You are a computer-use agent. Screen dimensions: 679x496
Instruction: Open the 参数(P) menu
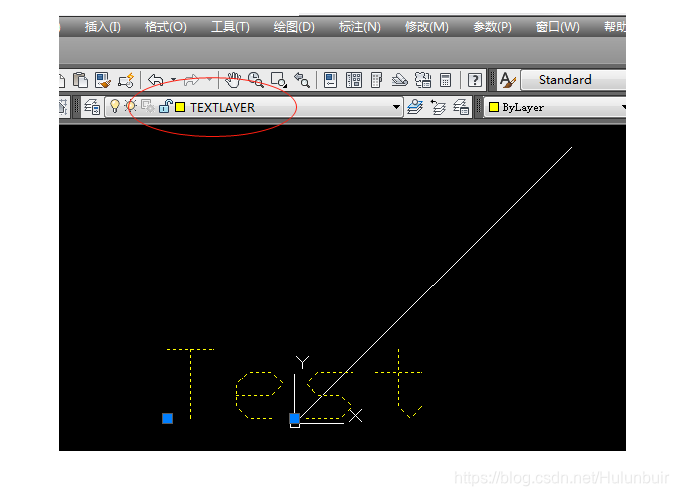(x=492, y=27)
